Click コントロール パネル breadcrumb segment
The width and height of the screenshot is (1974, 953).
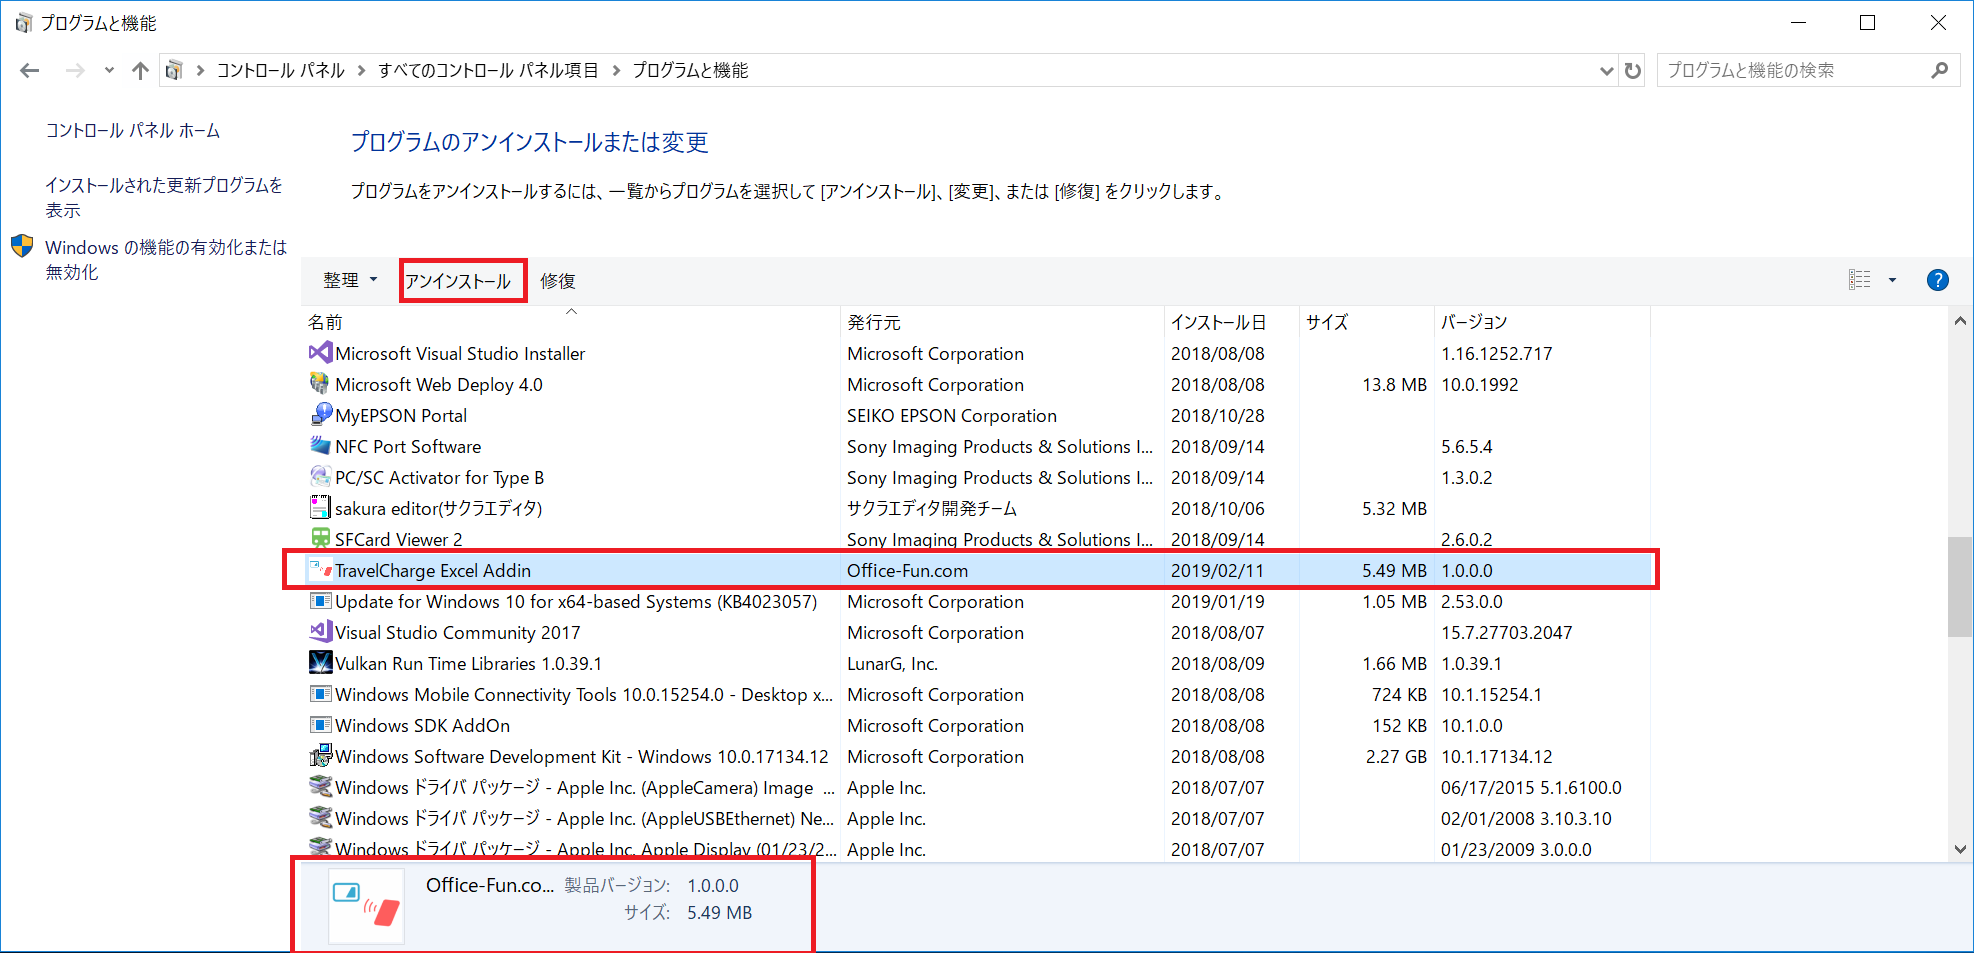[x=280, y=70]
